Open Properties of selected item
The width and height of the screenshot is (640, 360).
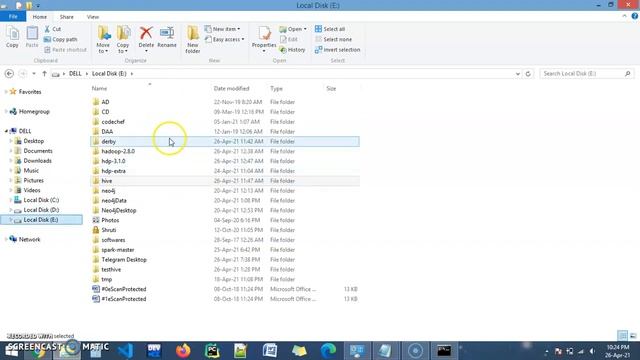tap(264, 40)
